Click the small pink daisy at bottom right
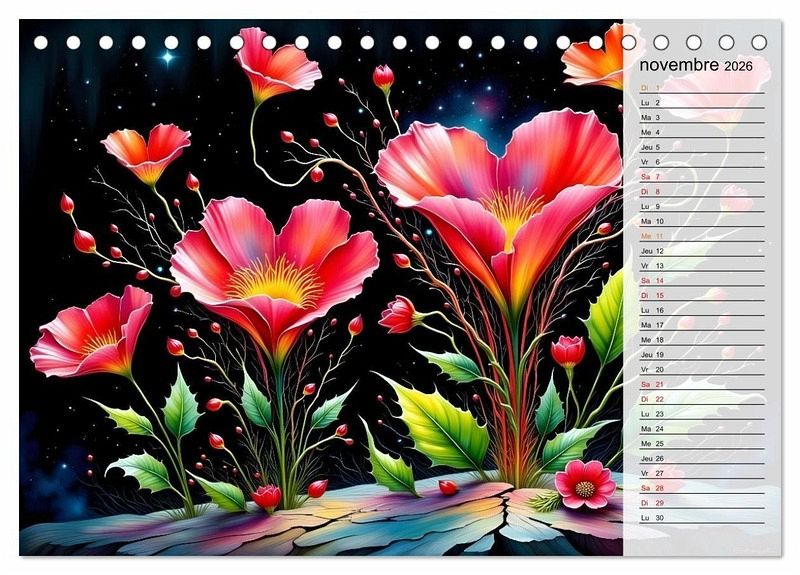Image resolution: width=800 pixels, height=575 pixels. [585, 485]
